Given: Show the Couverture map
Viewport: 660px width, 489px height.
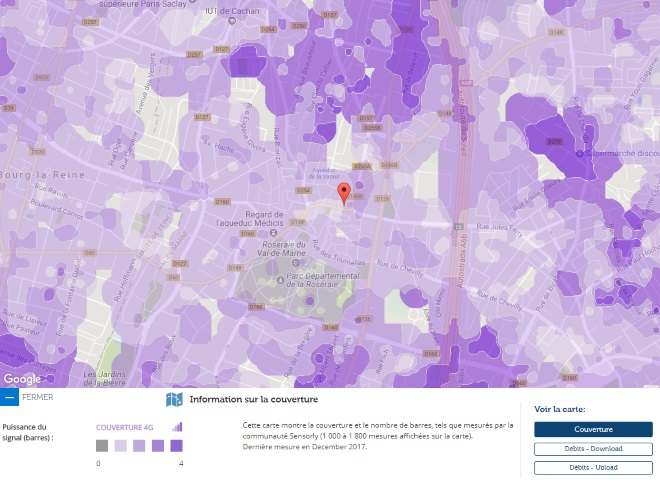Looking at the screenshot, I should click(x=593, y=429).
